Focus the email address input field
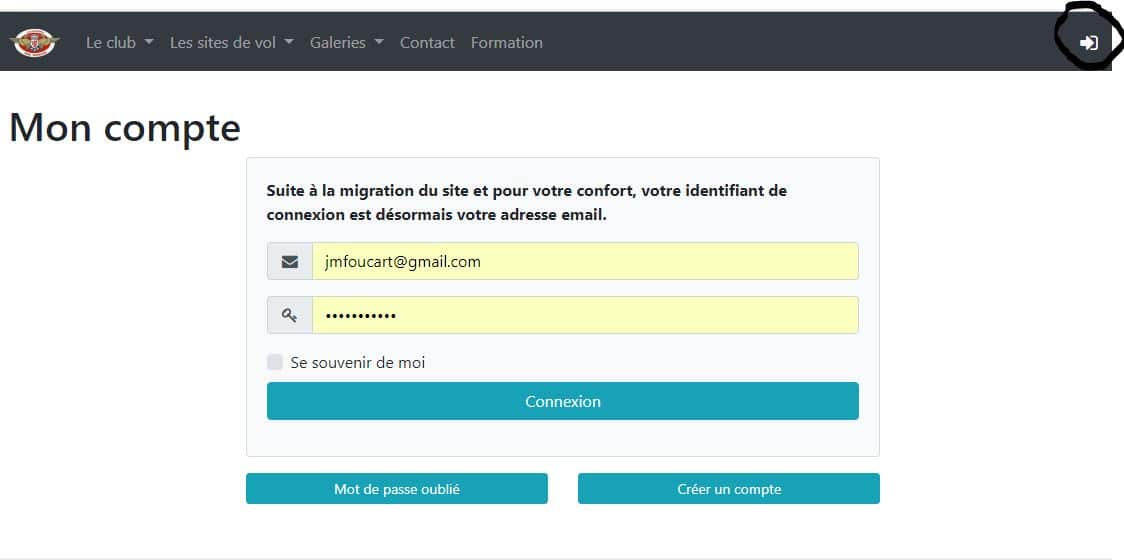This screenshot has width=1124, height=560. coord(585,262)
